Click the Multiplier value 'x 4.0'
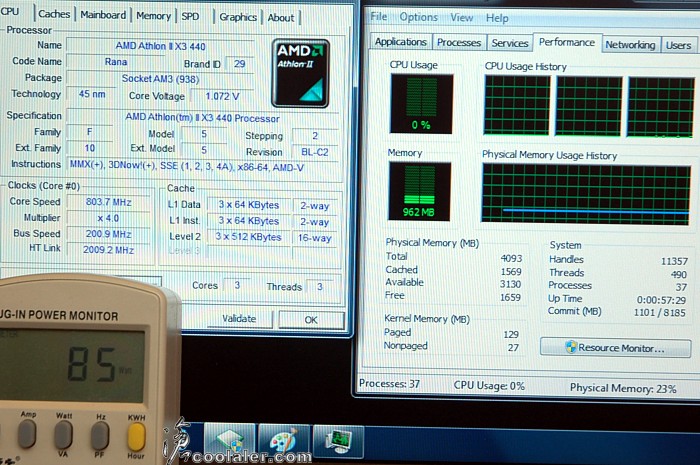 point(108,218)
